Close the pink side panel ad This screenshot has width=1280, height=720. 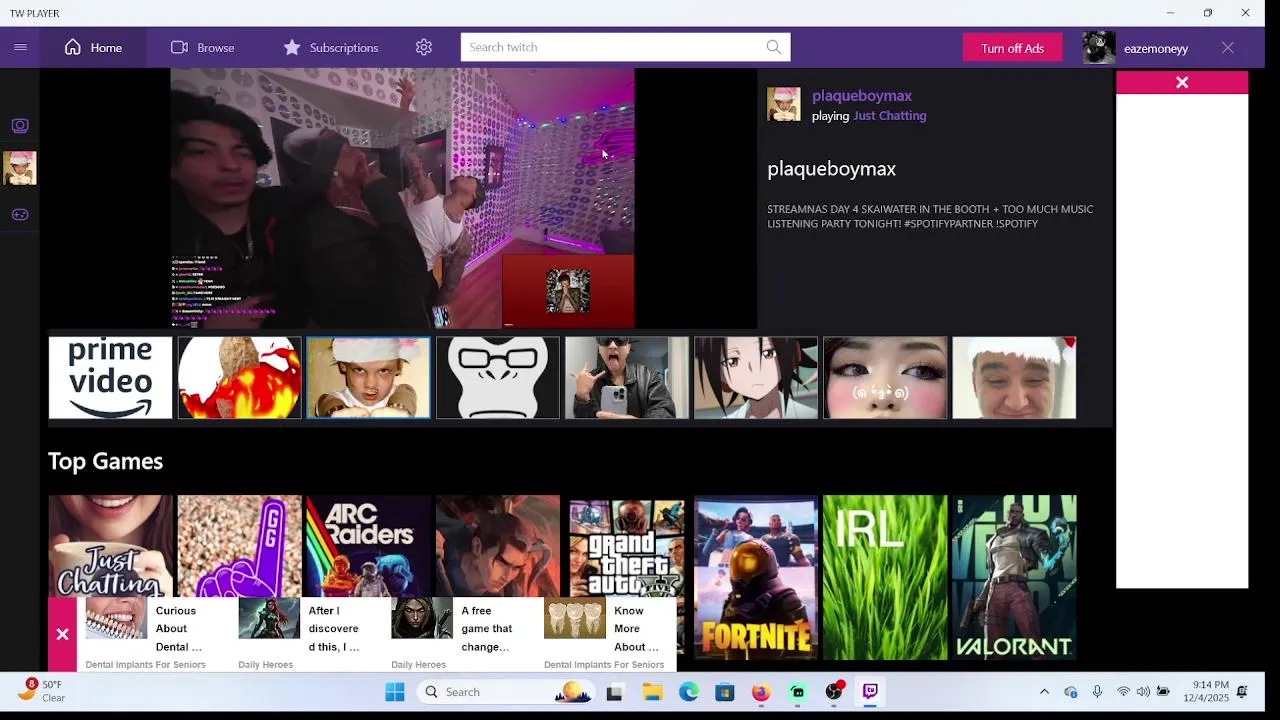point(1182,83)
